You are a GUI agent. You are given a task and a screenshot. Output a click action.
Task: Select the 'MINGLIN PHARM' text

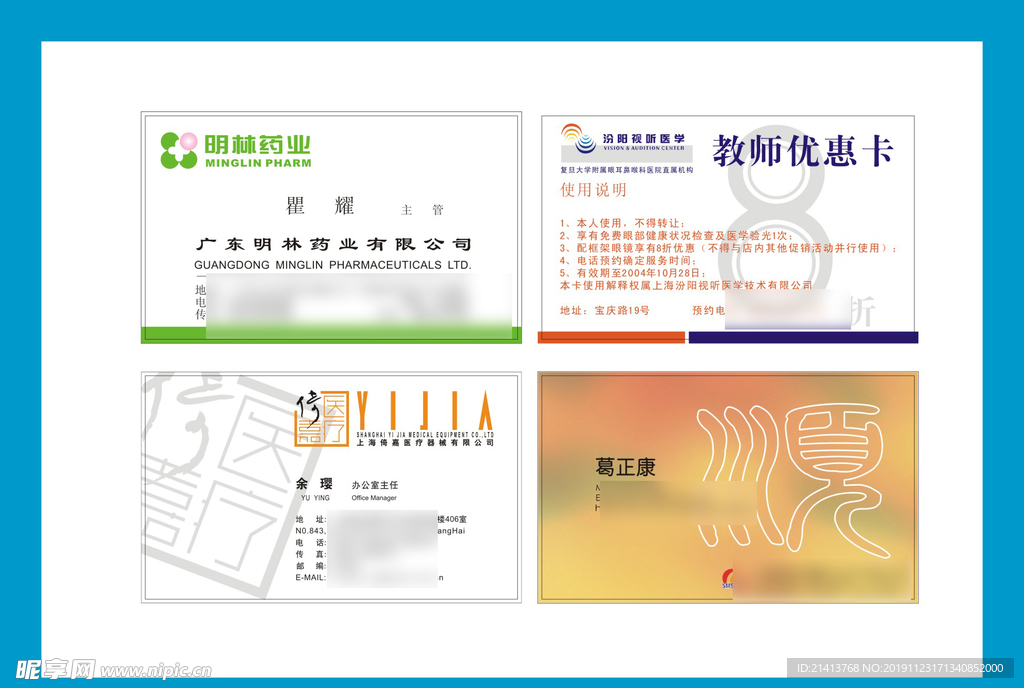tap(258, 163)
